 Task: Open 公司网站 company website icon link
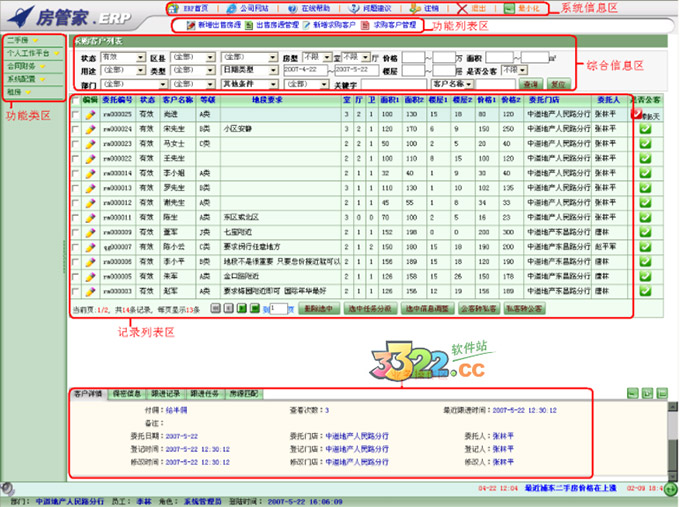tap(248, 8)
